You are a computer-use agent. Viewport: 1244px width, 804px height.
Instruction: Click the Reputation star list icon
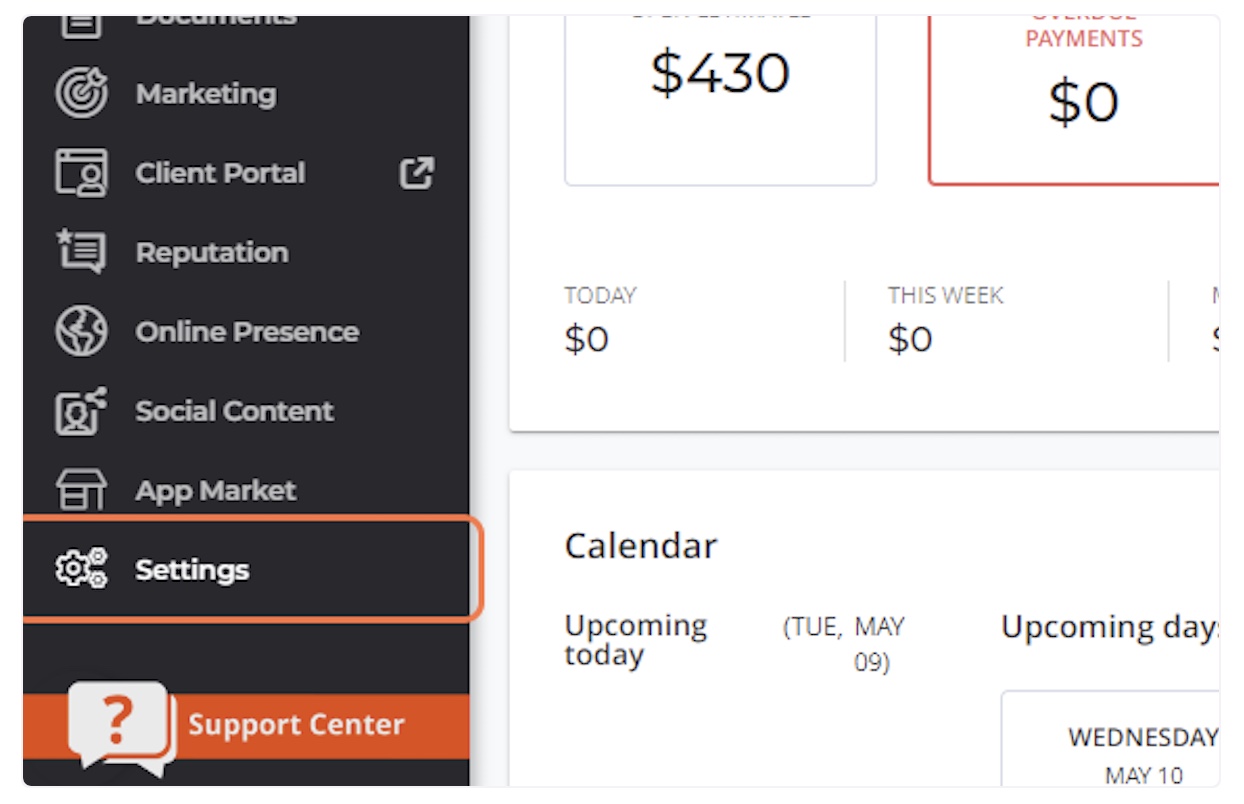81,252
